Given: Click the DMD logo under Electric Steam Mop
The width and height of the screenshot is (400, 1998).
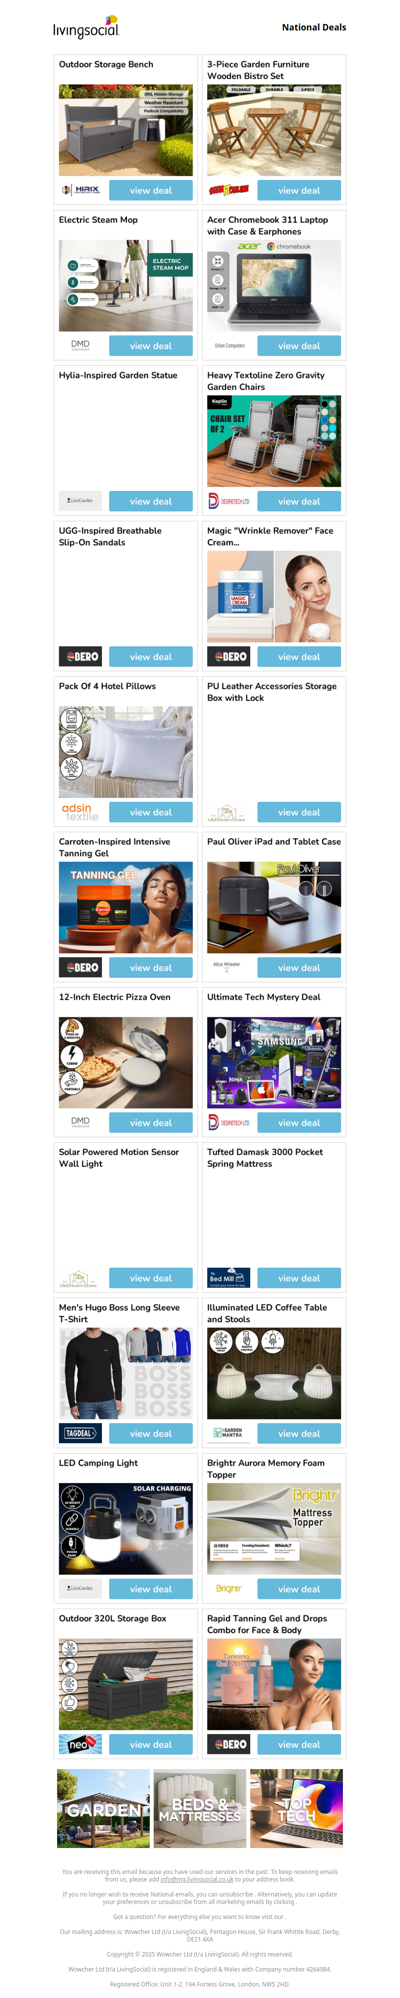Looking at the screenshot, I should (80, 345).
